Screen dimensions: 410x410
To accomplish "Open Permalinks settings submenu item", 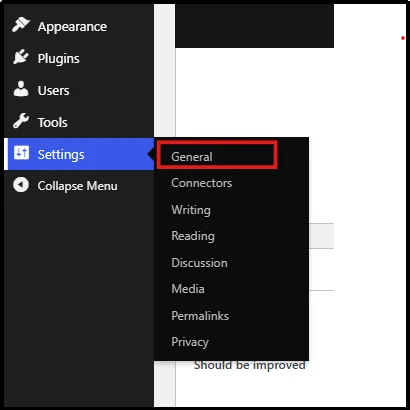I will click(x=200, y=316).
